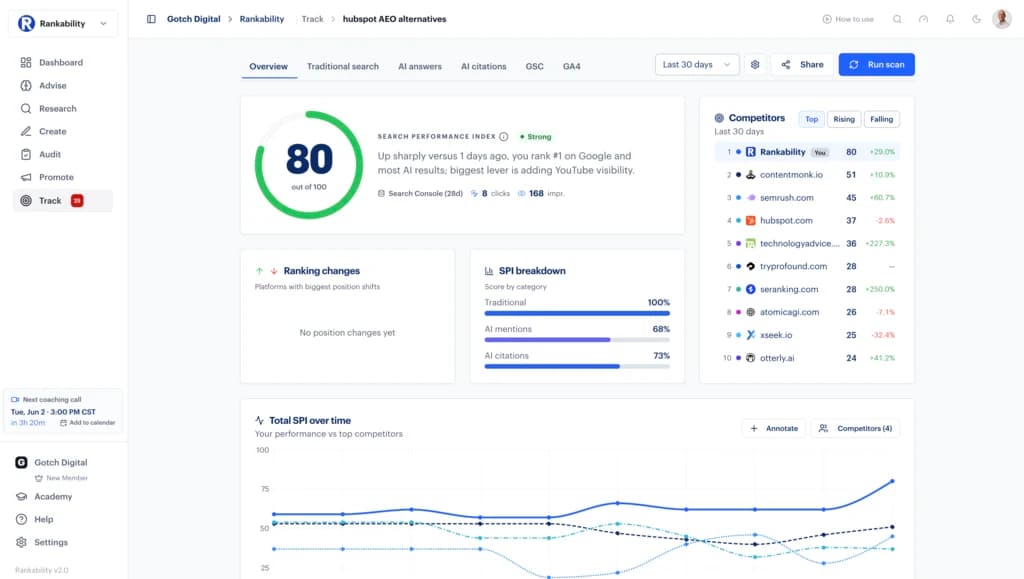Click the Audit clipboard icon
1024x579 pixels.
(x=25, y=154)
